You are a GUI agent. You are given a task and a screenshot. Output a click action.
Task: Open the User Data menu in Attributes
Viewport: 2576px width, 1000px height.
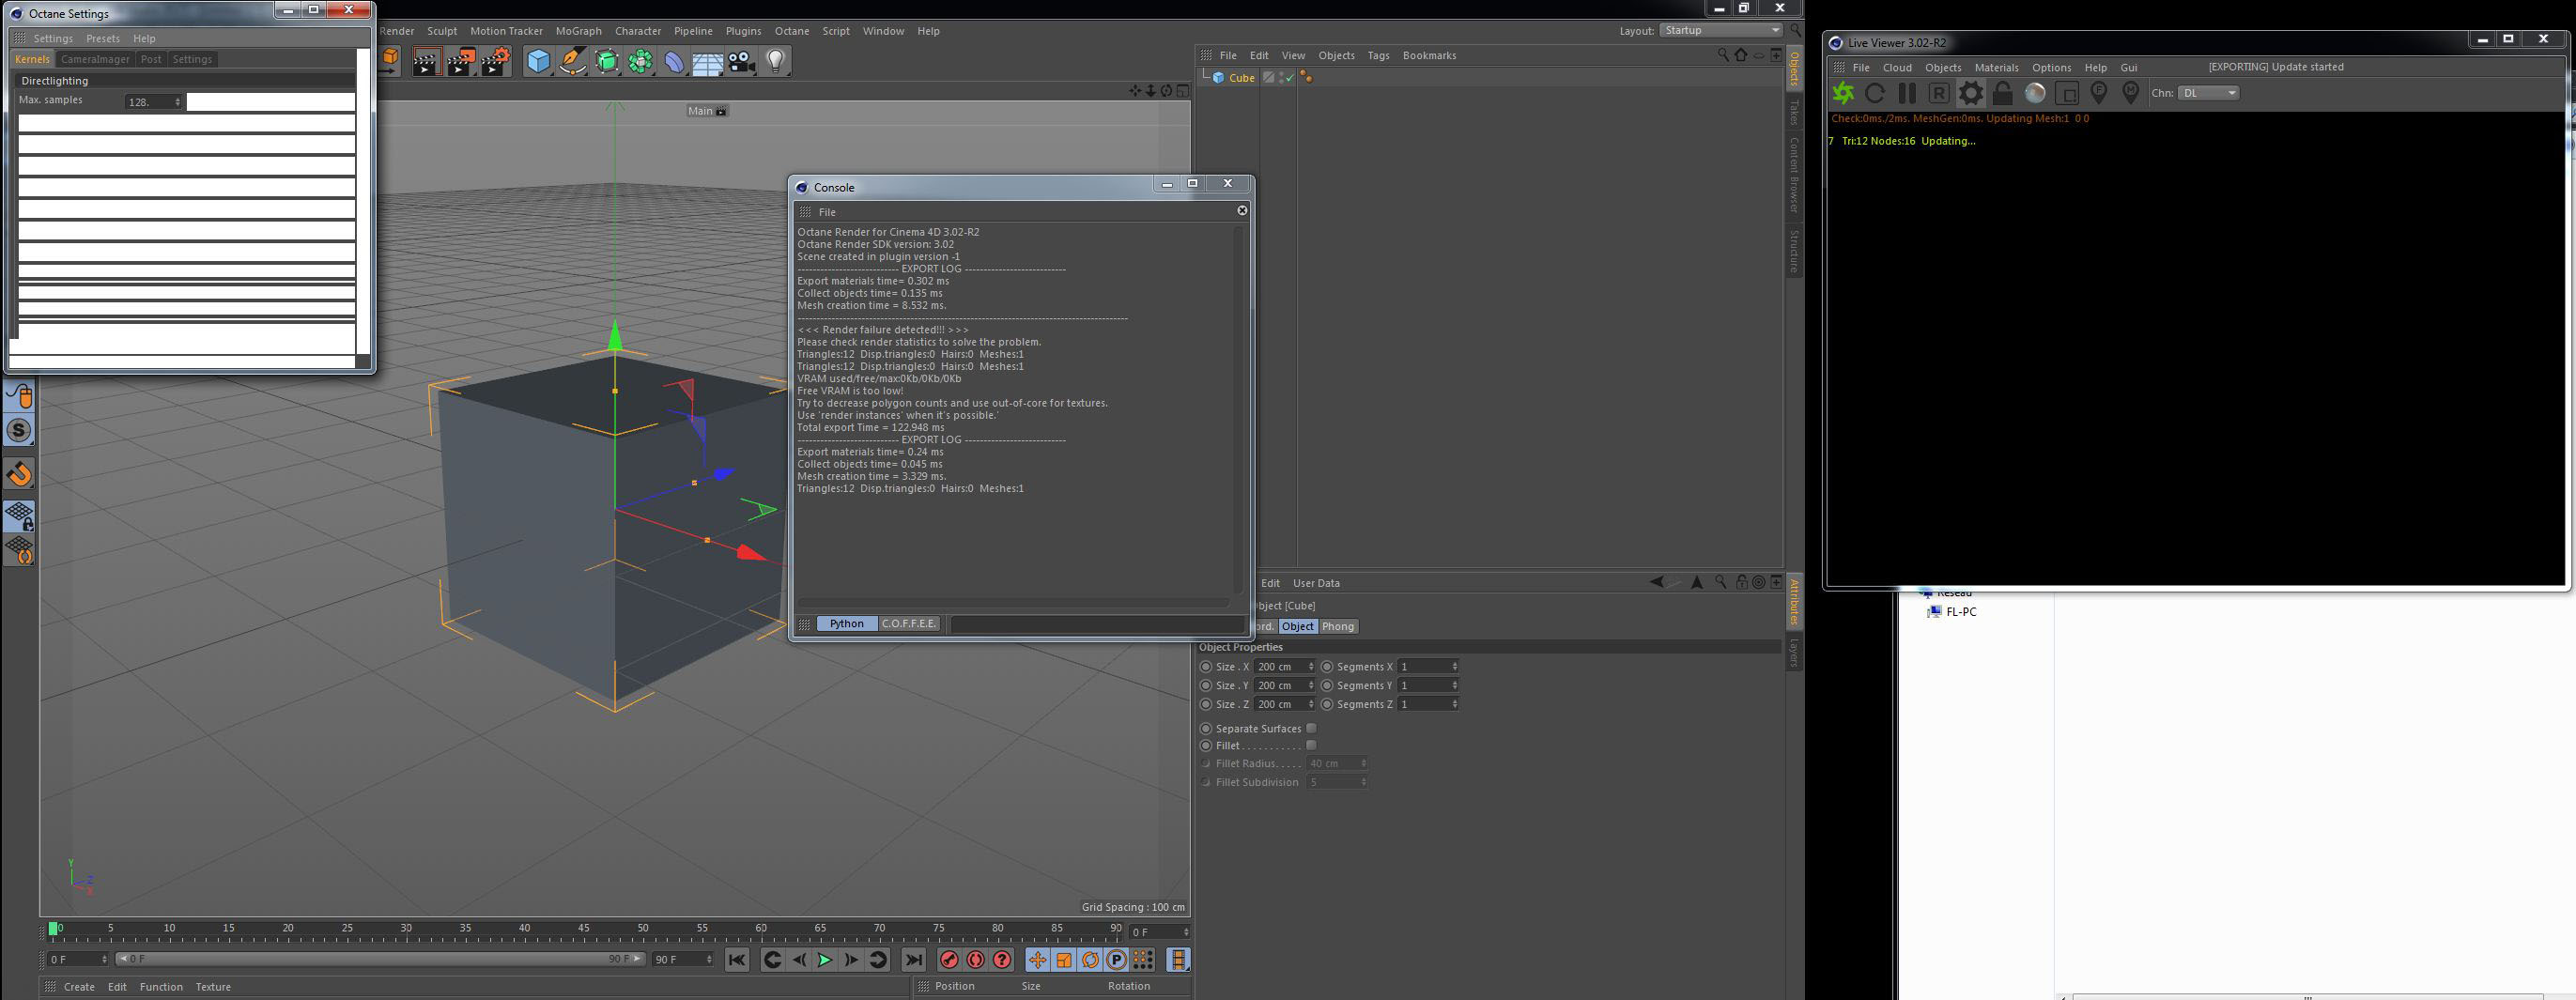[1316, 584]
